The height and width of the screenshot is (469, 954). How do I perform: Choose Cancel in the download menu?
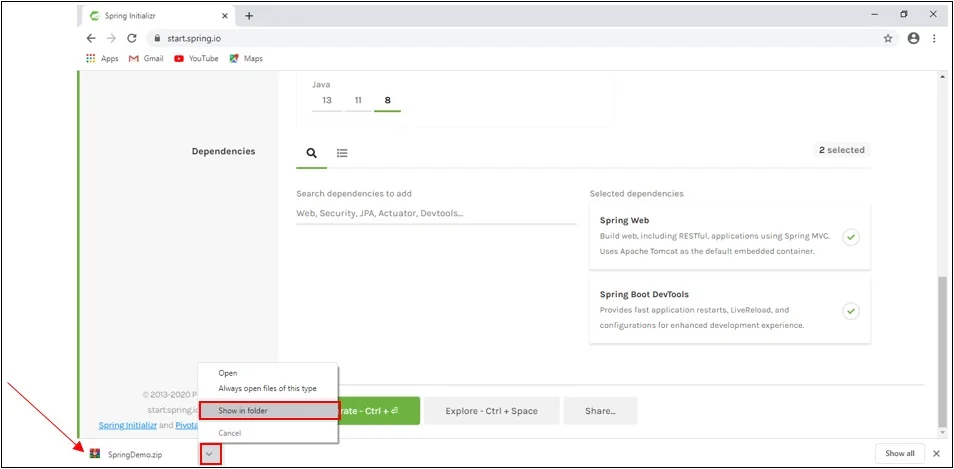268,433
